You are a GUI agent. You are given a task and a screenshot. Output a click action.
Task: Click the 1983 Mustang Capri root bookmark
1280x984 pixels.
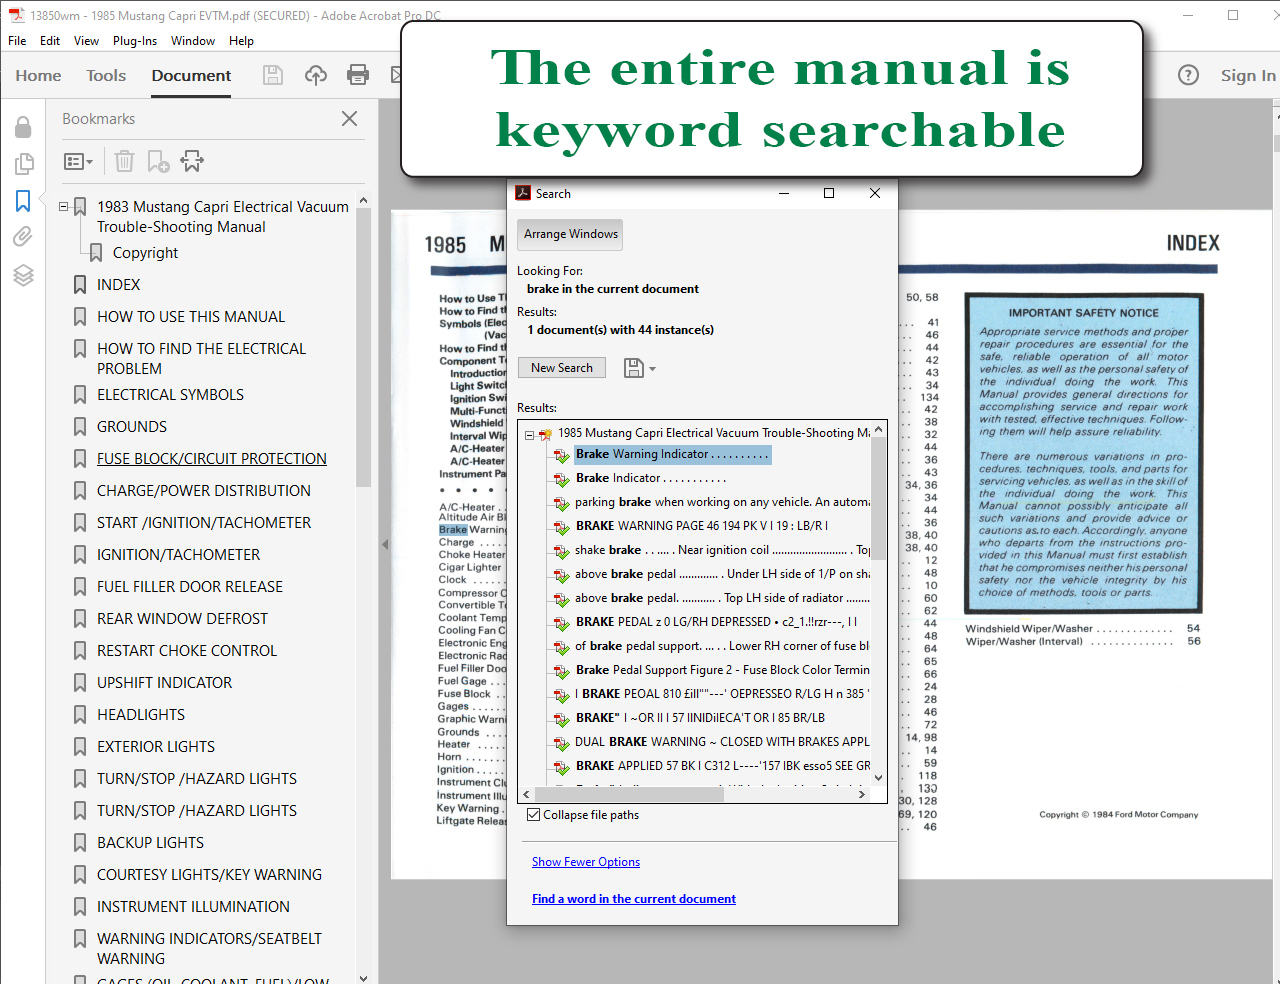coord(223,217)
